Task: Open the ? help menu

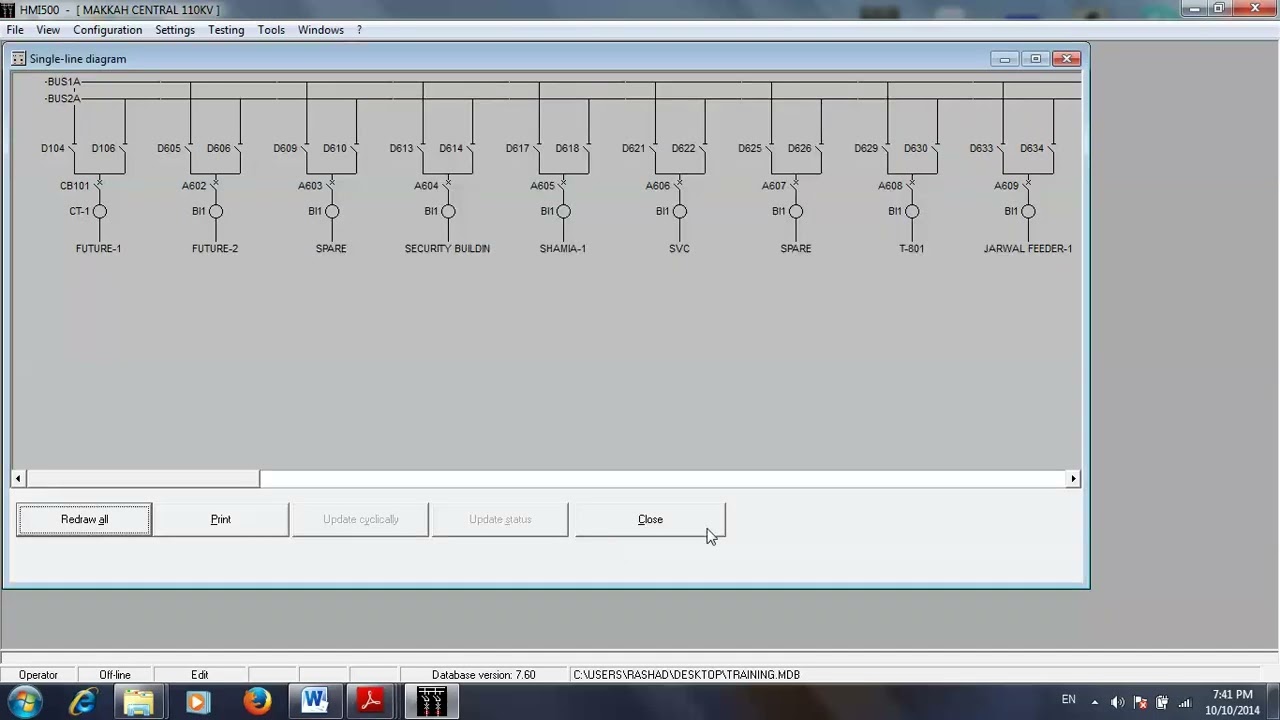Action: (359, 30)
